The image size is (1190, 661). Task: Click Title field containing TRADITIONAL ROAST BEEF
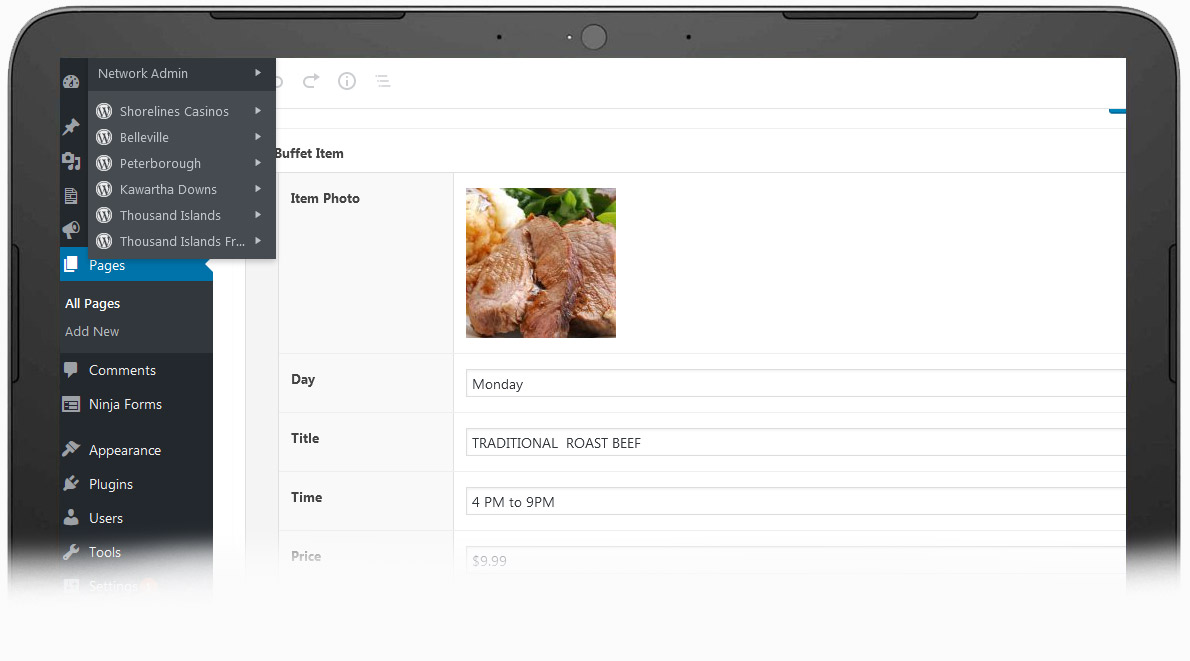(795, 442)
